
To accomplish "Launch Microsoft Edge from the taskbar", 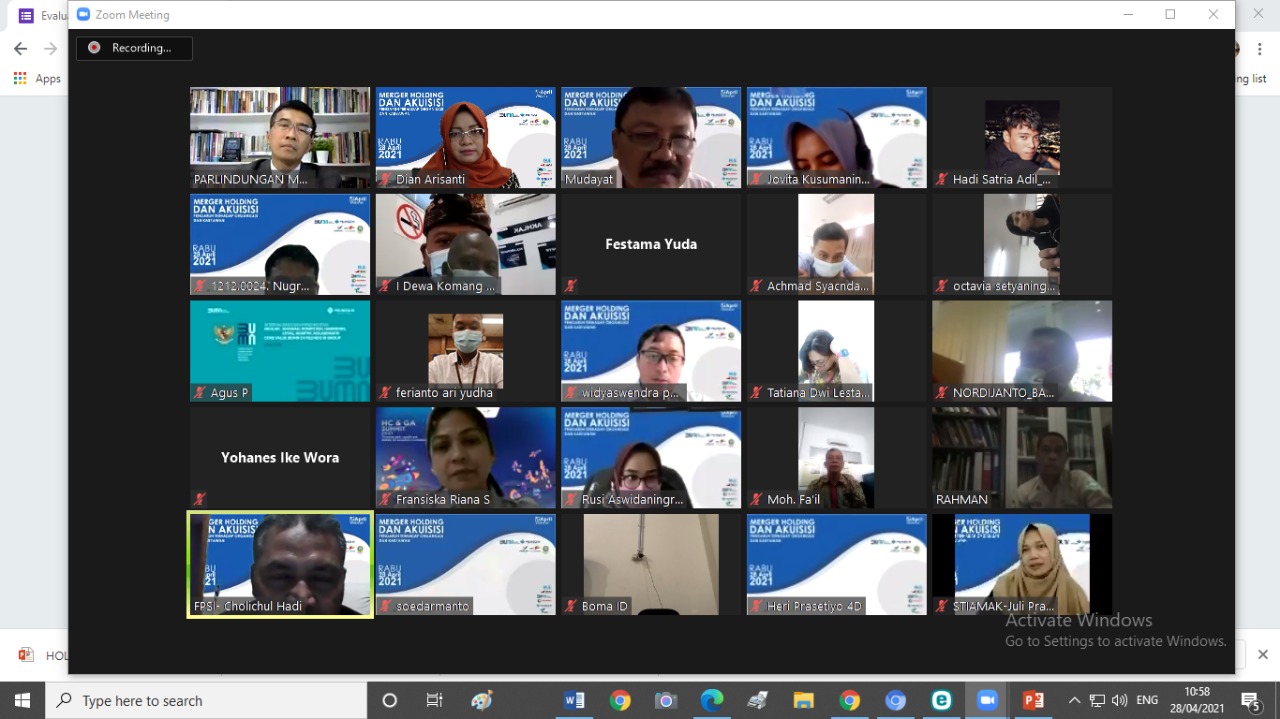I will pos(712,700).
